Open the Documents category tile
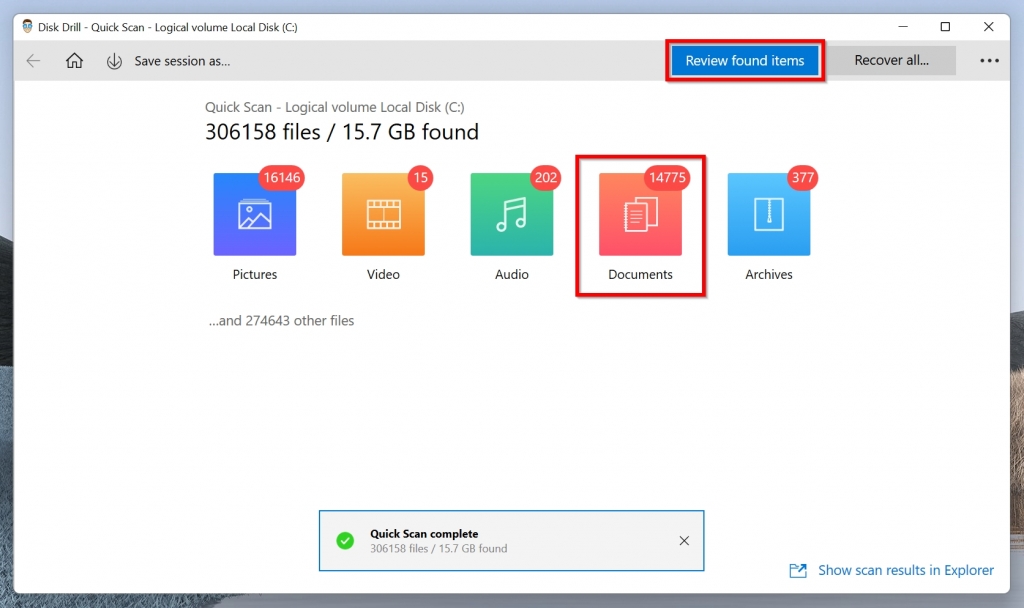This screenshot has height=608, width=1024. coord(641,214)
